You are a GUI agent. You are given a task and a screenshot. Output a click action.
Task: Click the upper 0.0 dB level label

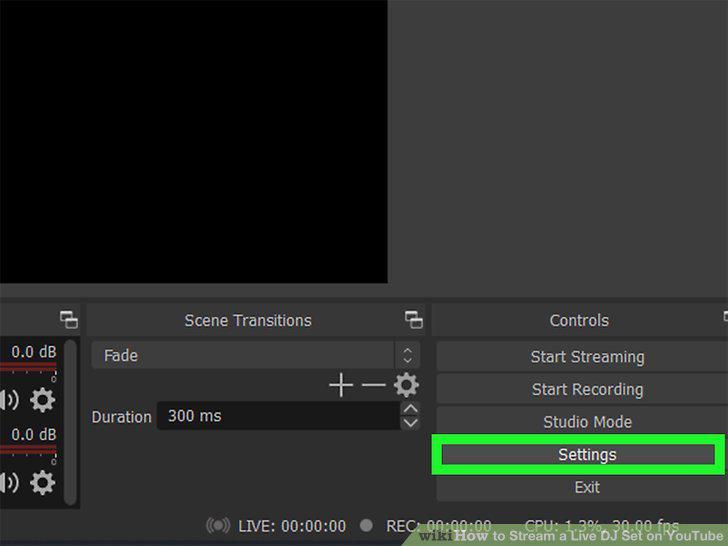(x=33, y=352)
